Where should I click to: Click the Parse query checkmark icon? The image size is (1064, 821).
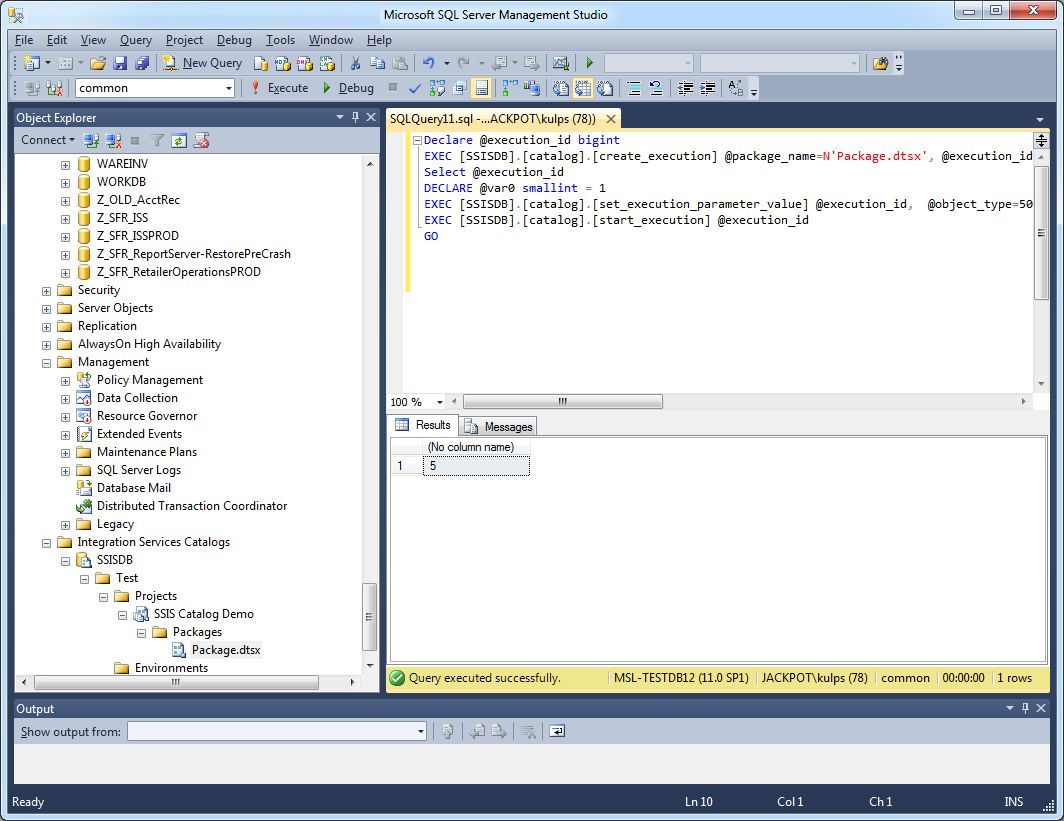tap(415, 88)
